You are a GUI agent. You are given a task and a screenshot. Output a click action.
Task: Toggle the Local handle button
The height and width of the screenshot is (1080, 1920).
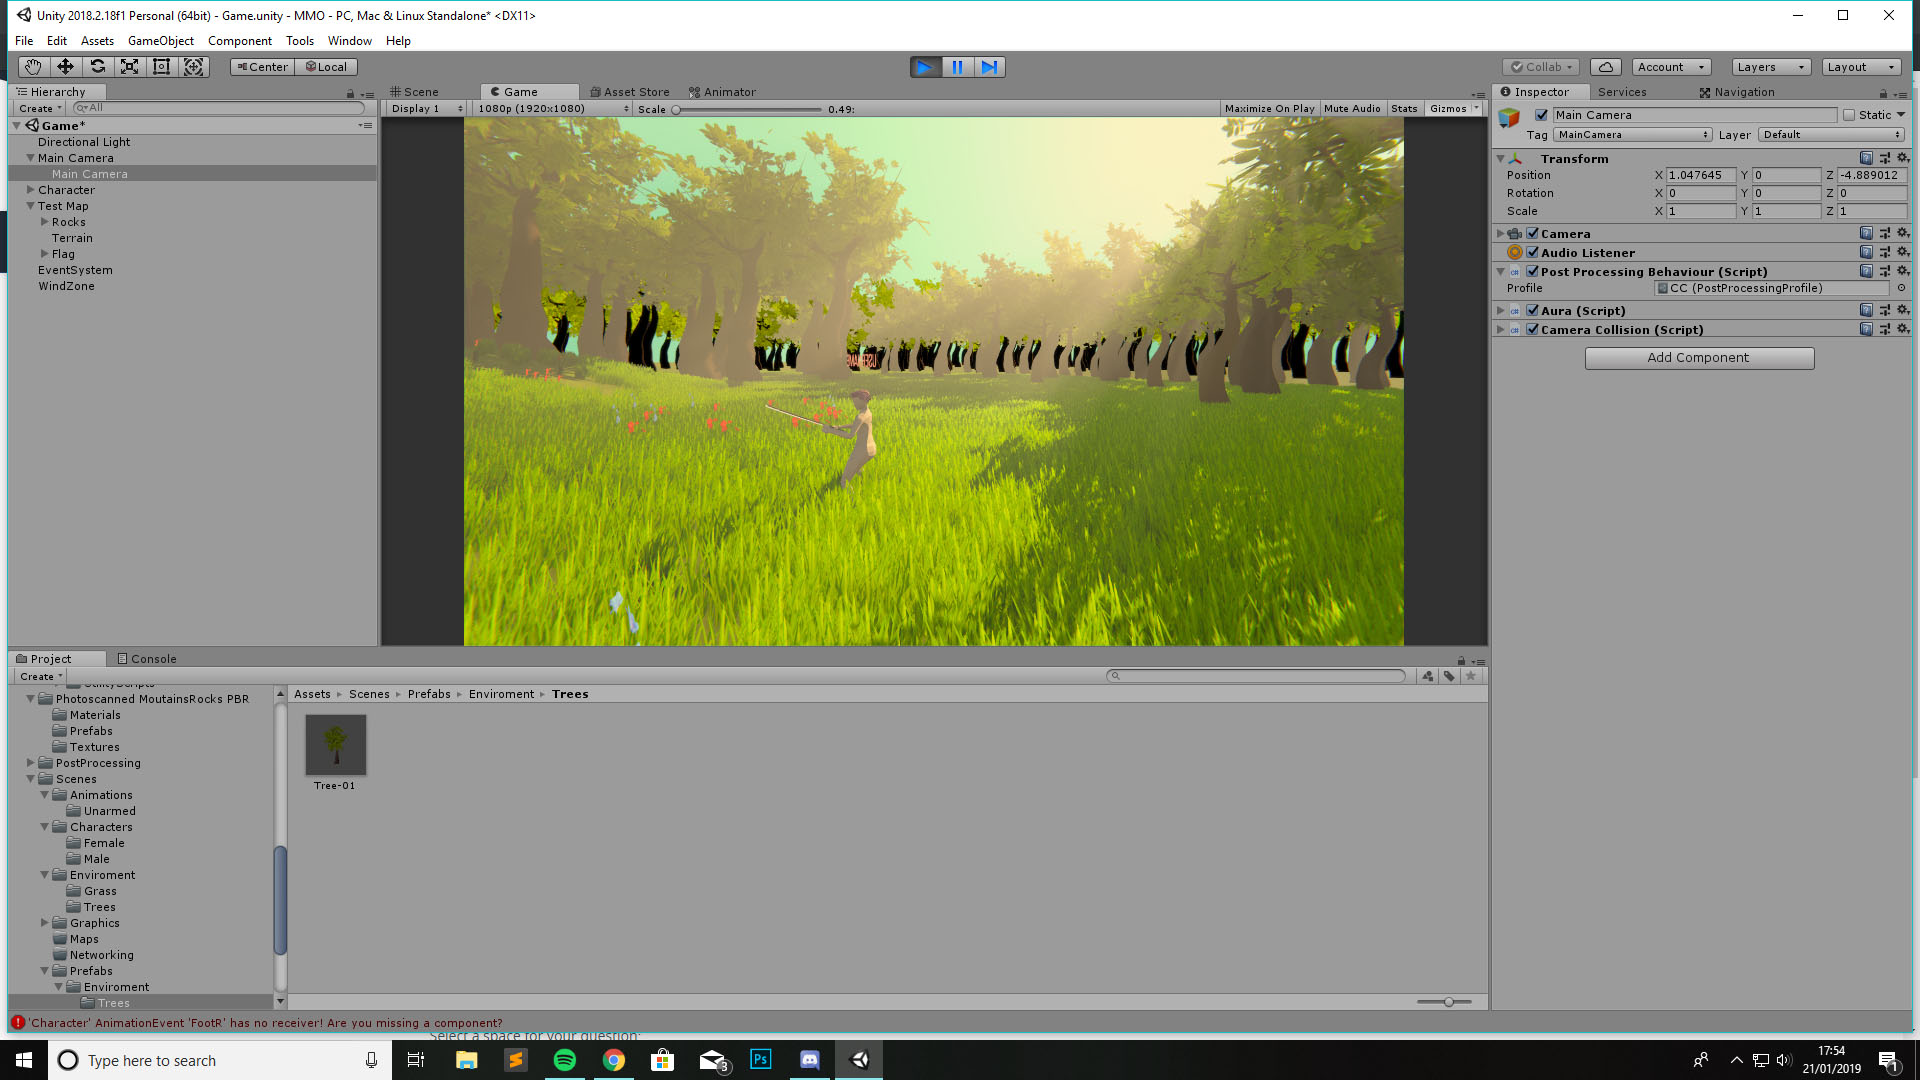pos(327,67)
